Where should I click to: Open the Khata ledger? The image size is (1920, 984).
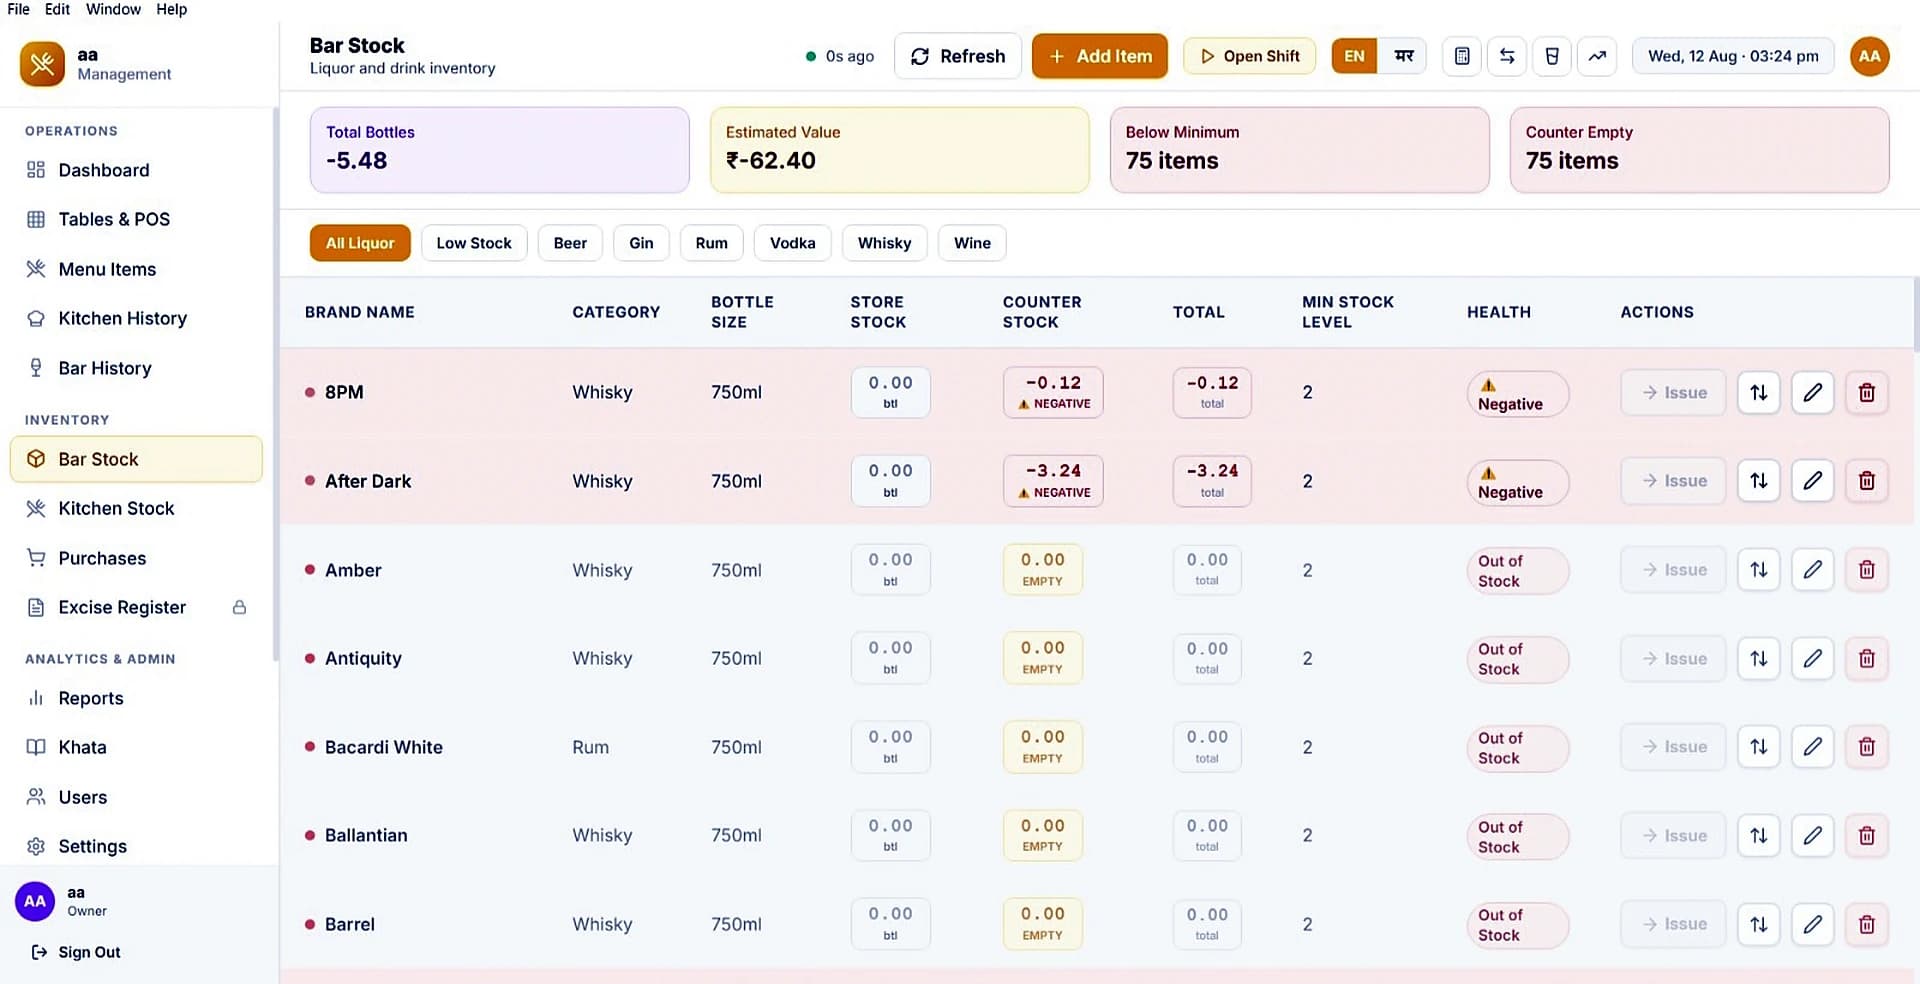(x=137, y=747)
